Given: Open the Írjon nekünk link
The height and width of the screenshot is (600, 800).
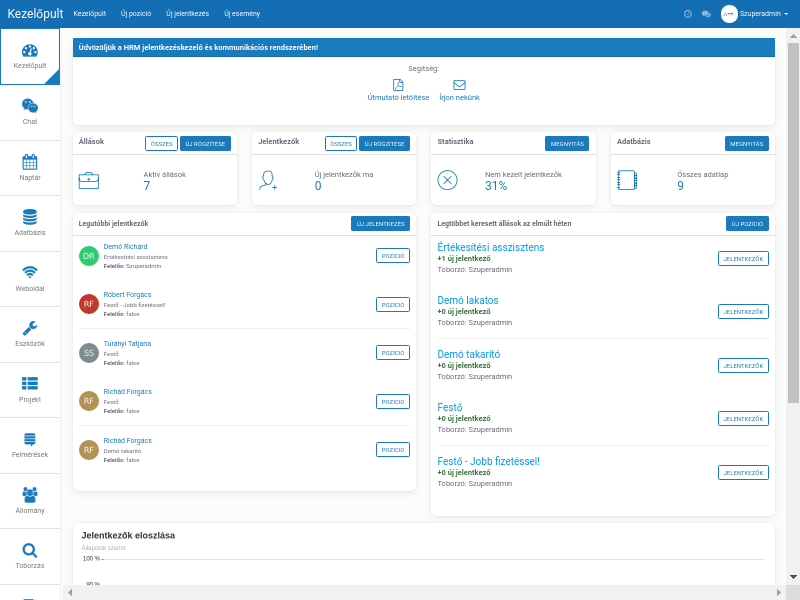Looking at the screenshot, I should (x=460, y=97).
